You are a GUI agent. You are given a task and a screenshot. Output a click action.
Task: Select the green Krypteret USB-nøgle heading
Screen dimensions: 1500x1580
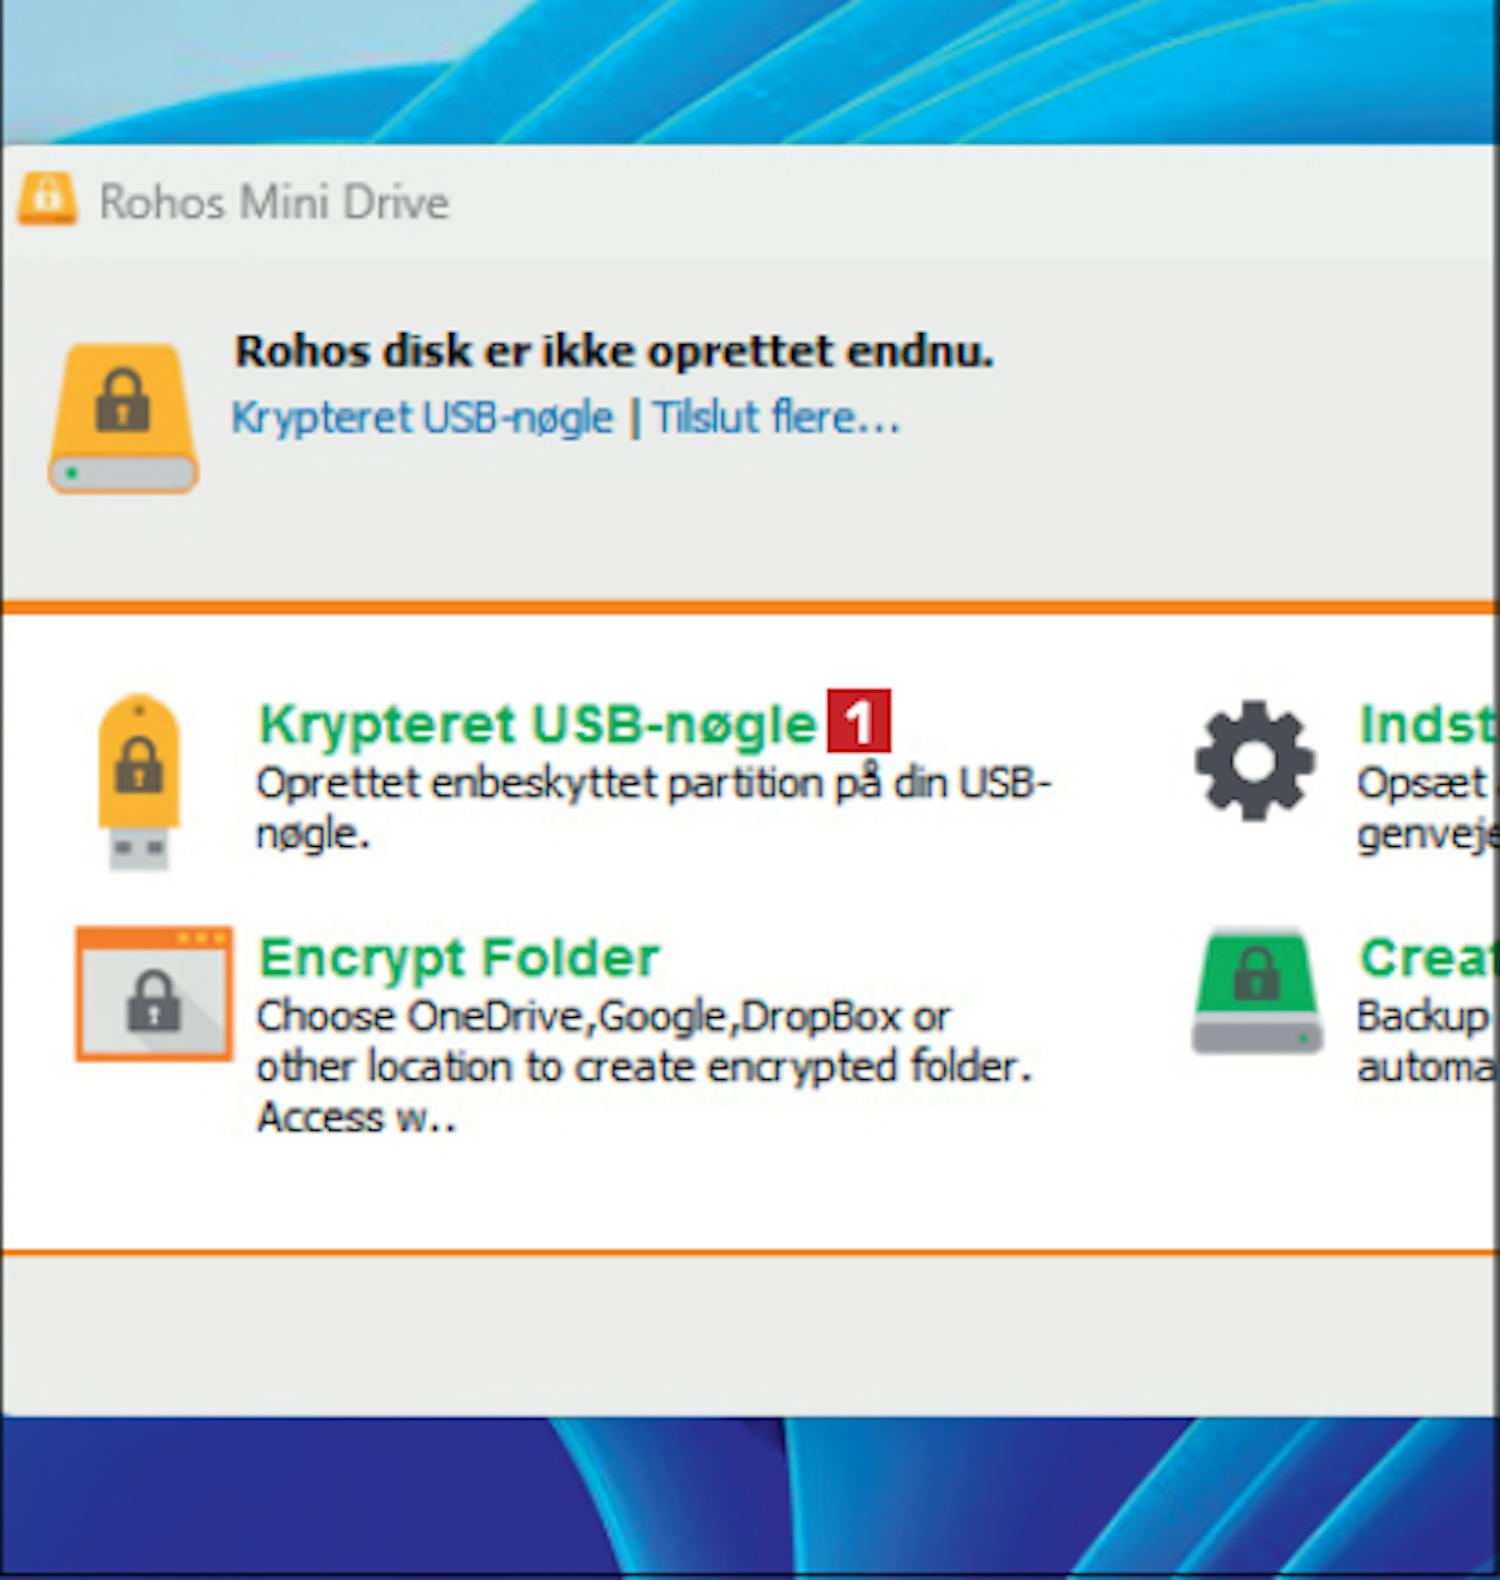[537, 725]
